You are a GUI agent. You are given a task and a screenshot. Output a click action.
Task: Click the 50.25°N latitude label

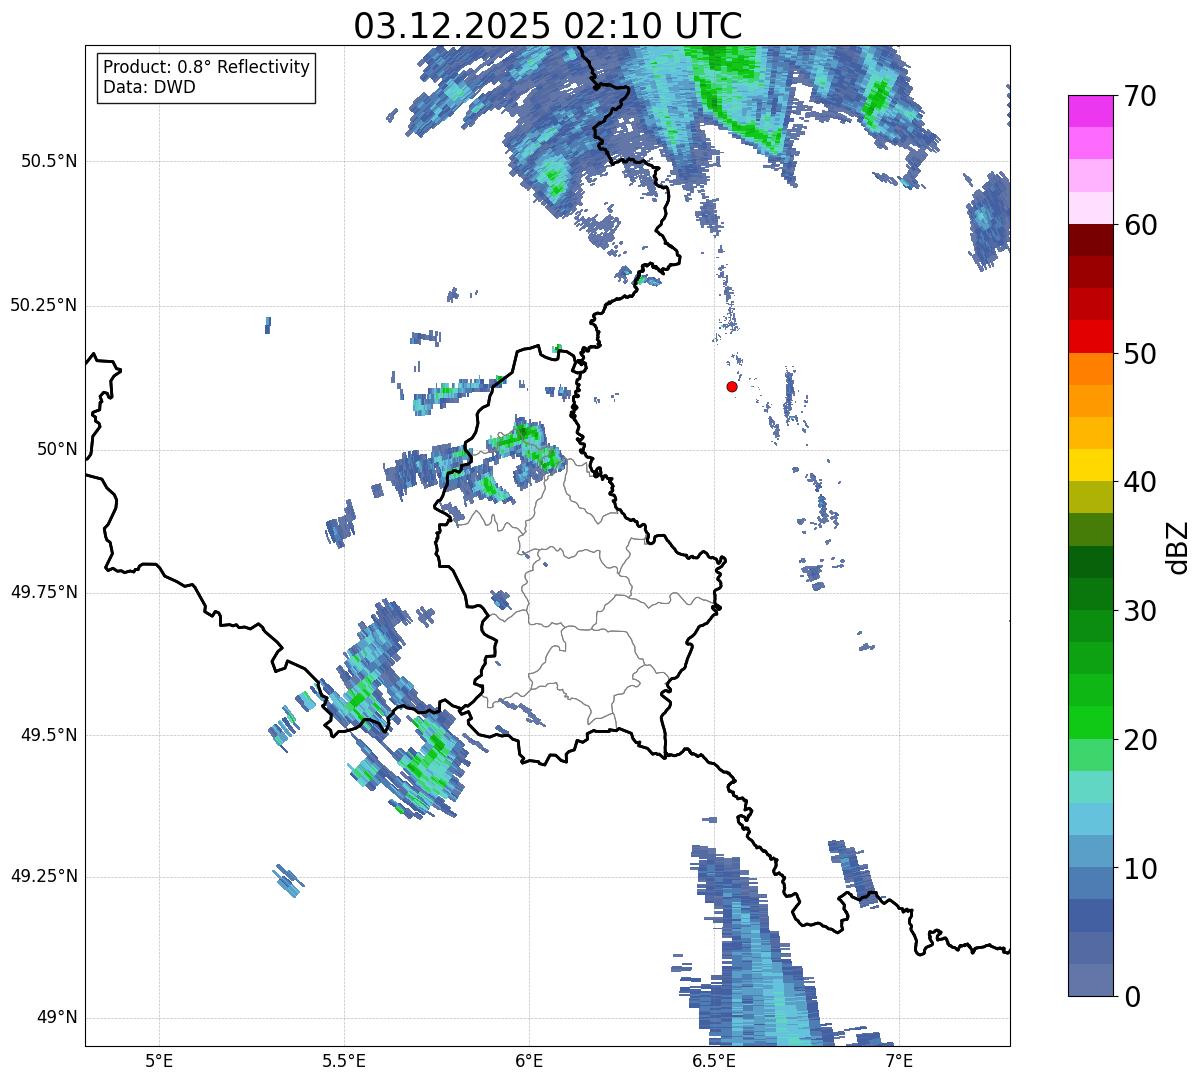point(44,305)
